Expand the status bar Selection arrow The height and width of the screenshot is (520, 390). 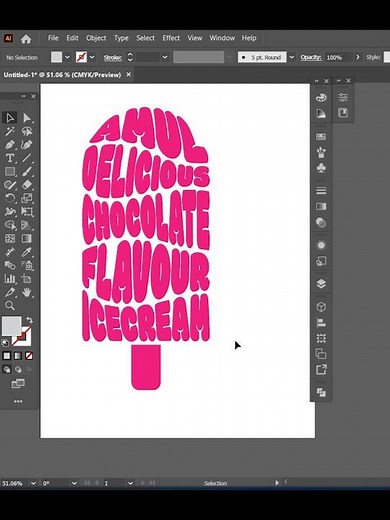[276, 483]
